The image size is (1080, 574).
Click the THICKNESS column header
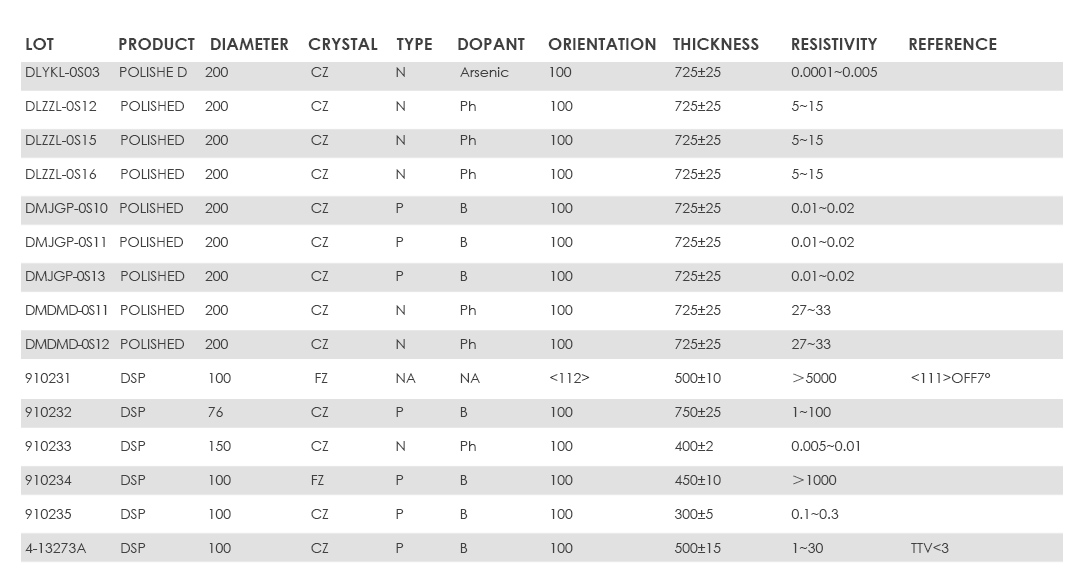(x=715, y=44)
